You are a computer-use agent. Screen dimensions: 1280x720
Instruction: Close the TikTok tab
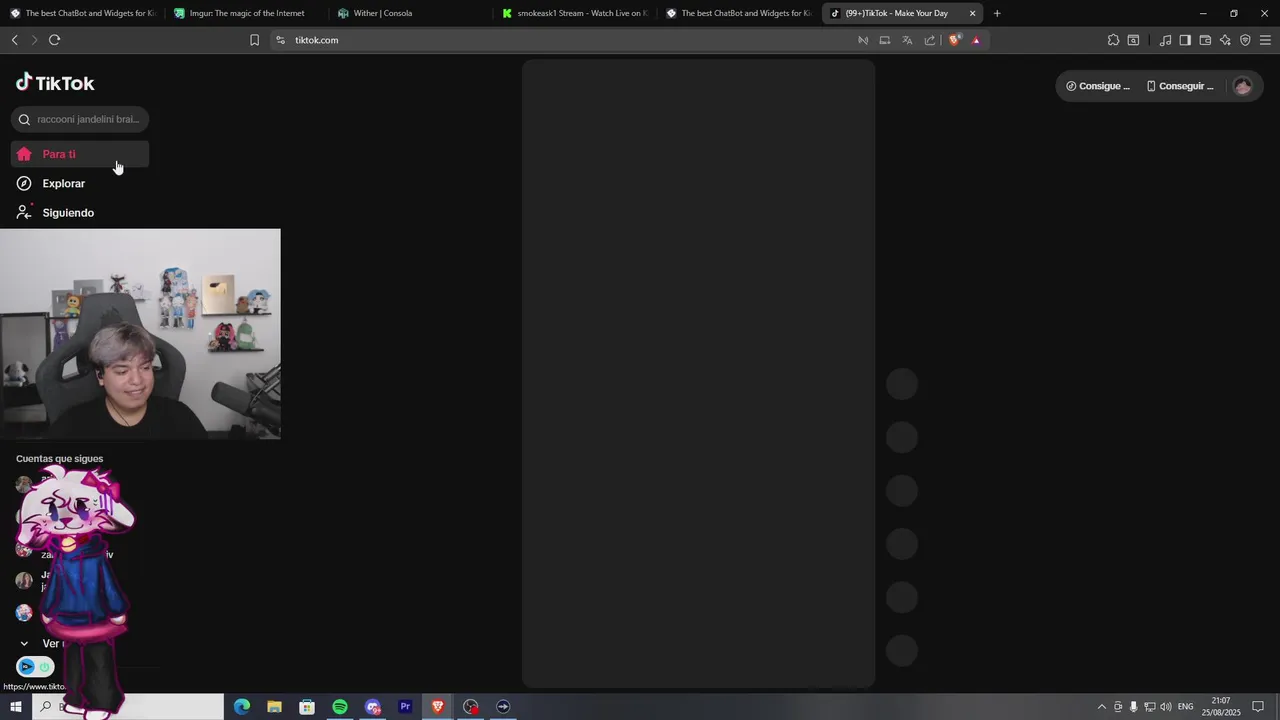[972, 13]
